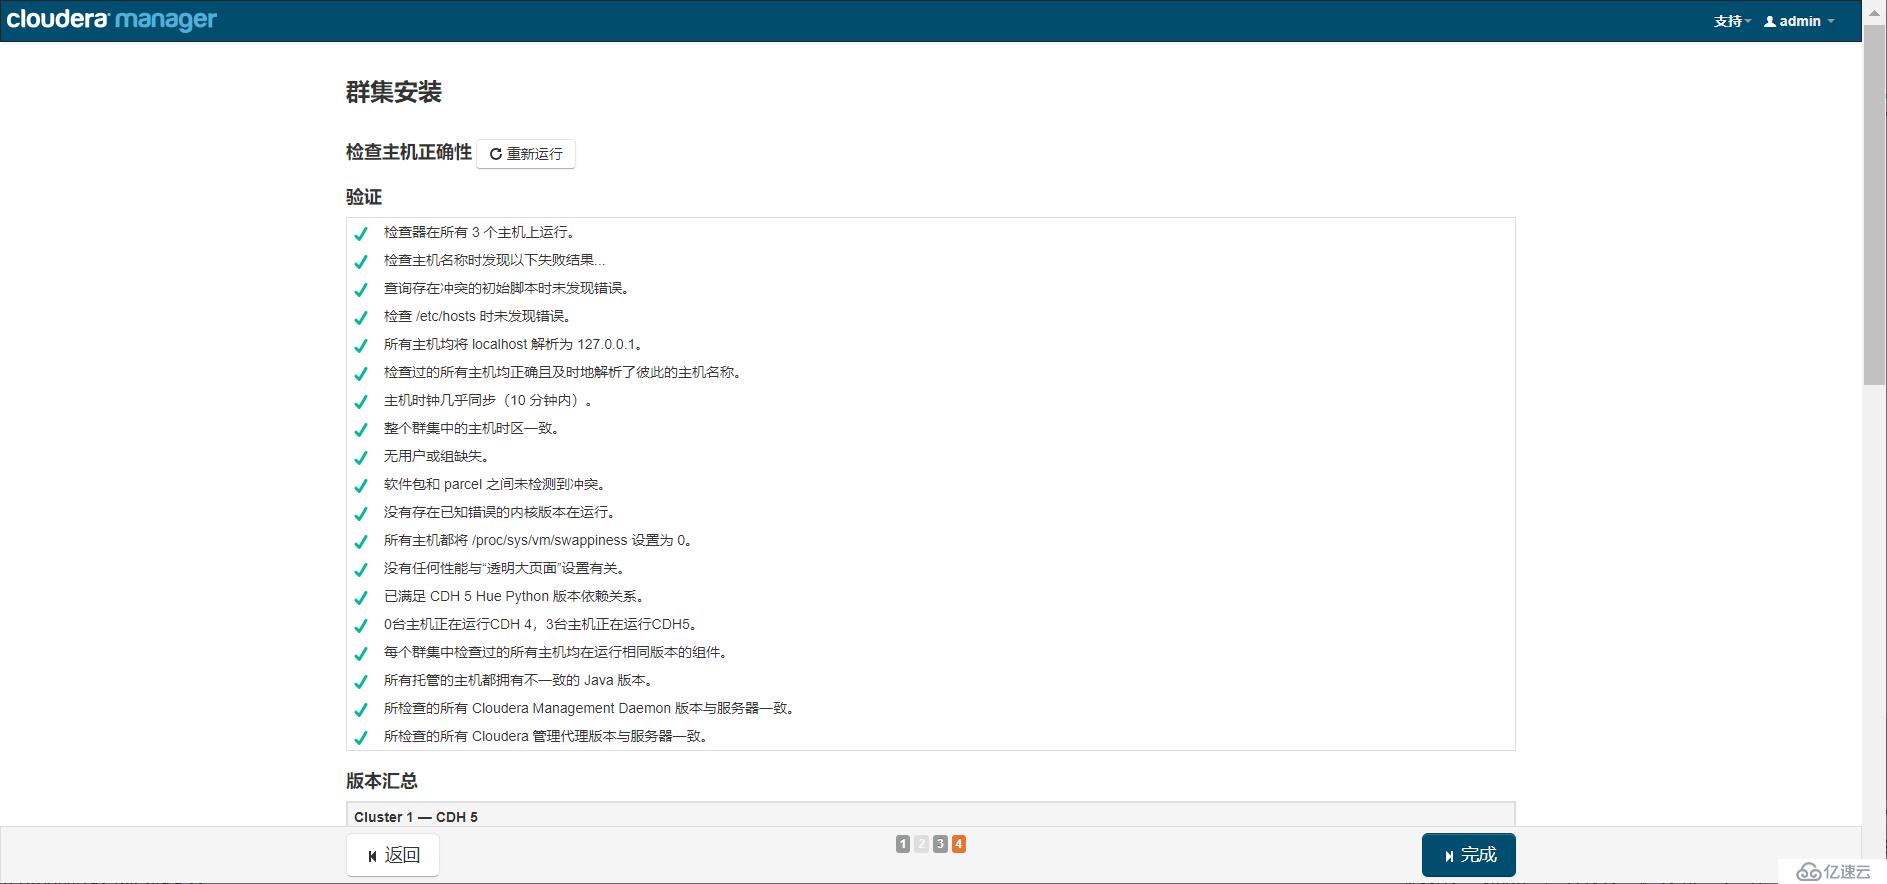The height and width of the screenshot is (884, 1887).
Task: Click checkmark beside localhost 解析为 127.0.0.1
Action: point(361,345)
